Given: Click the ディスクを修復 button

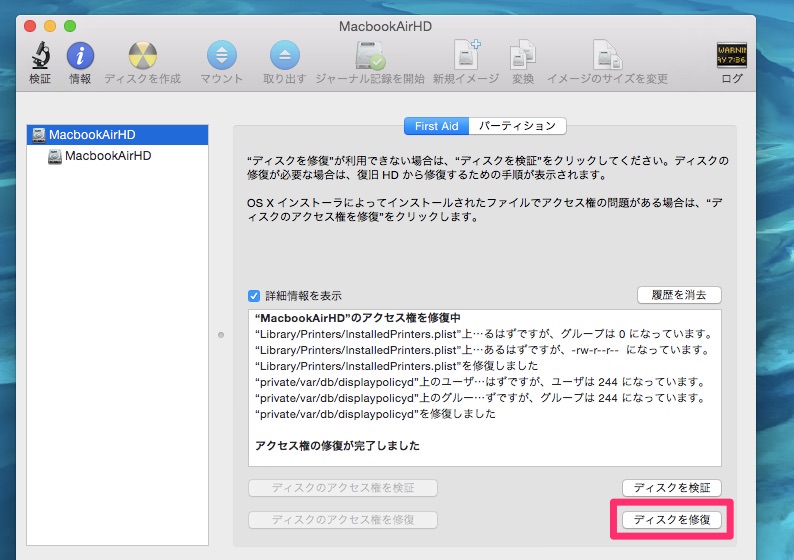Looking at the screenshot, I should point(672,519).
